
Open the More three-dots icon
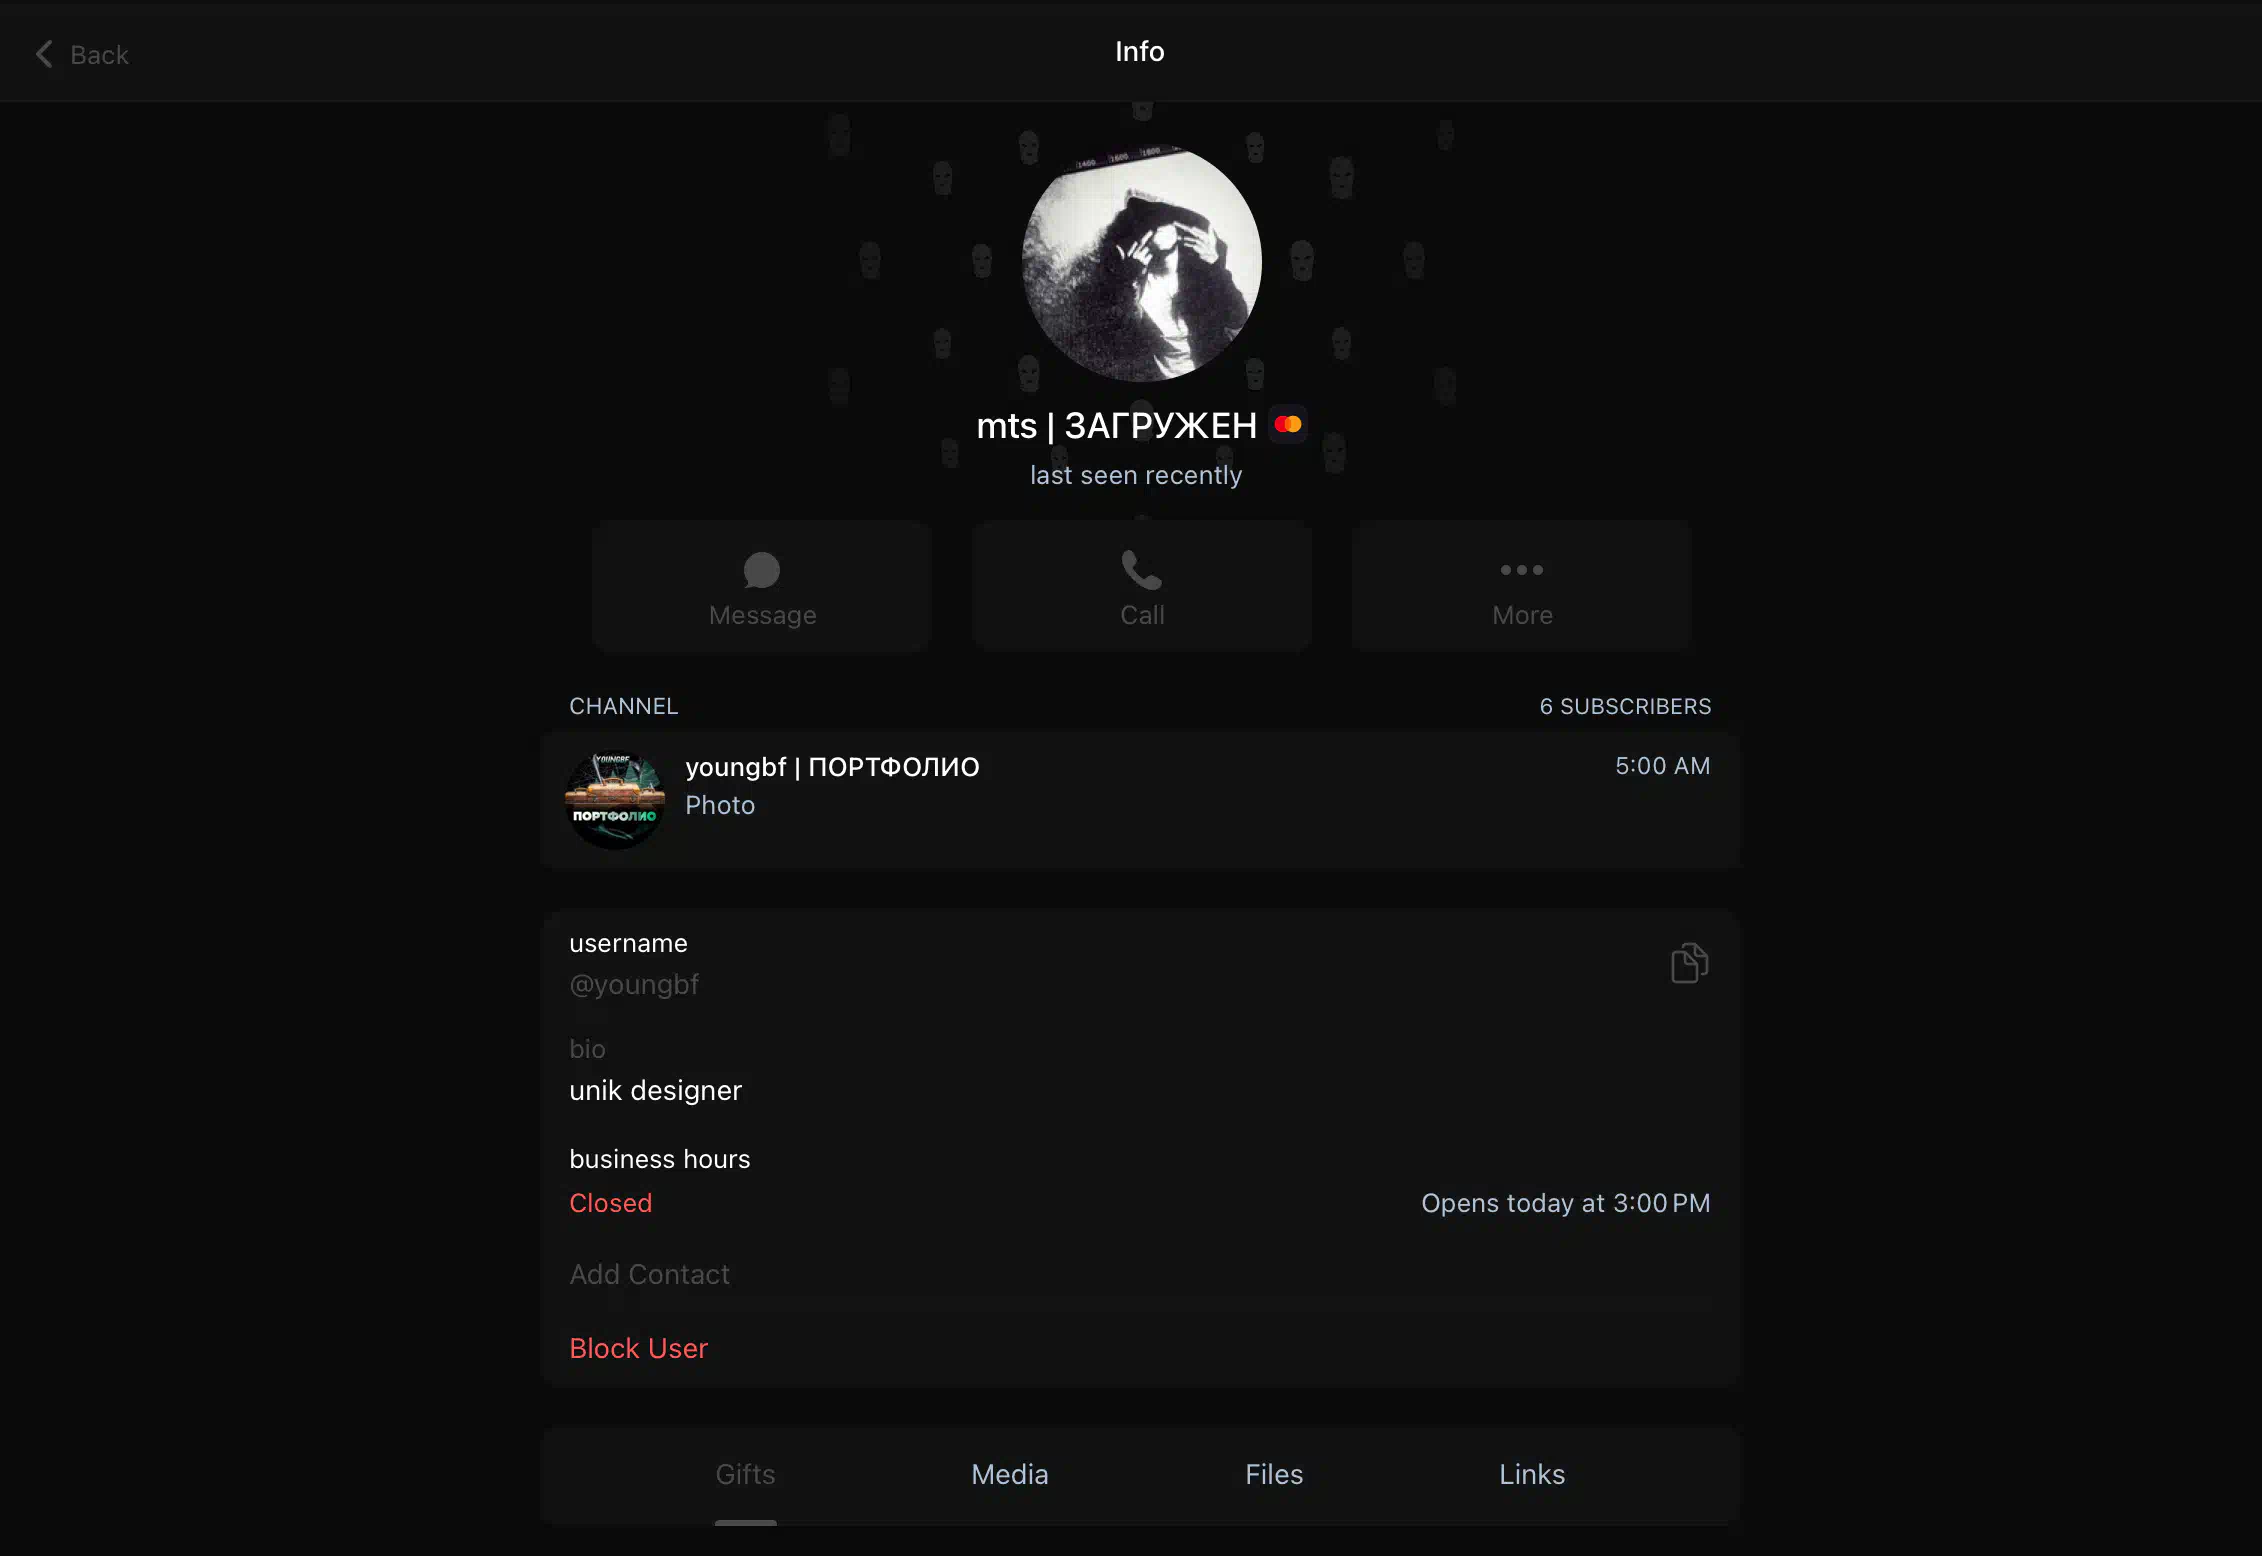[x=1522, y=570]
